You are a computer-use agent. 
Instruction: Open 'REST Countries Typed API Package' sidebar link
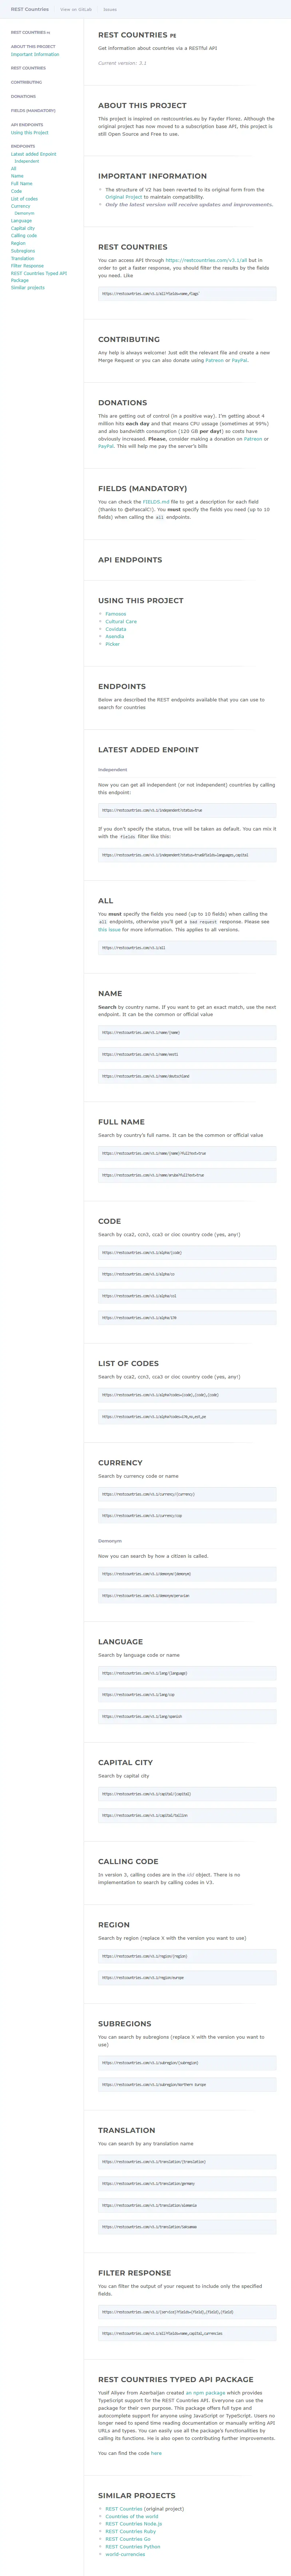click(x=39, y=277)
